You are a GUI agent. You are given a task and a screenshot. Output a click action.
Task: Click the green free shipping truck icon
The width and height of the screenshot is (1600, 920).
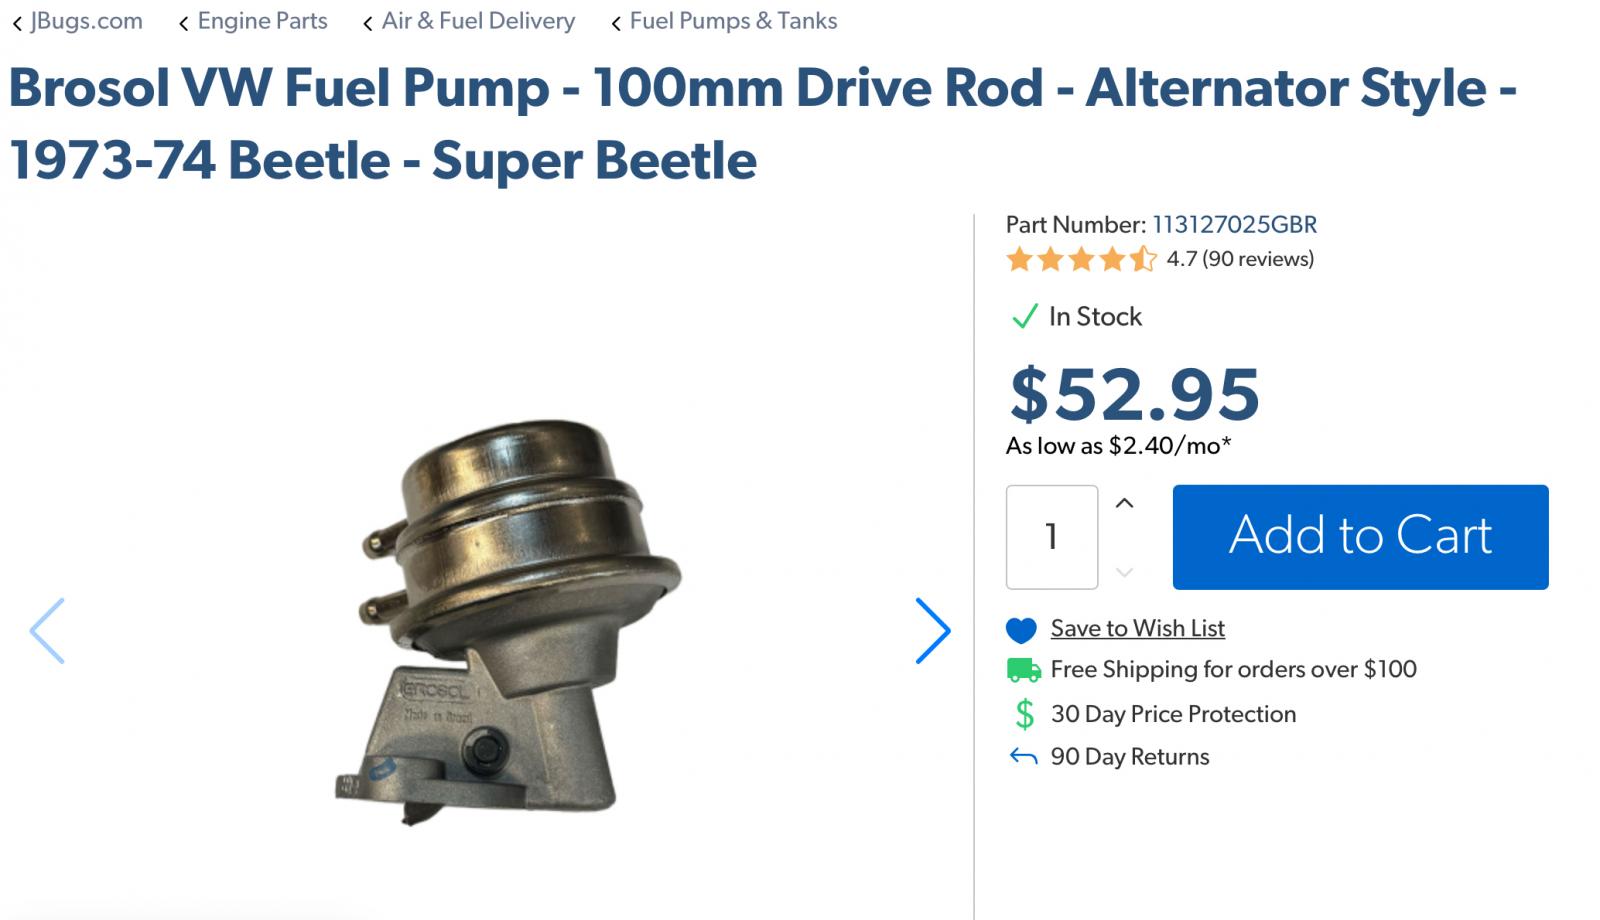[x=1023, y=670]
